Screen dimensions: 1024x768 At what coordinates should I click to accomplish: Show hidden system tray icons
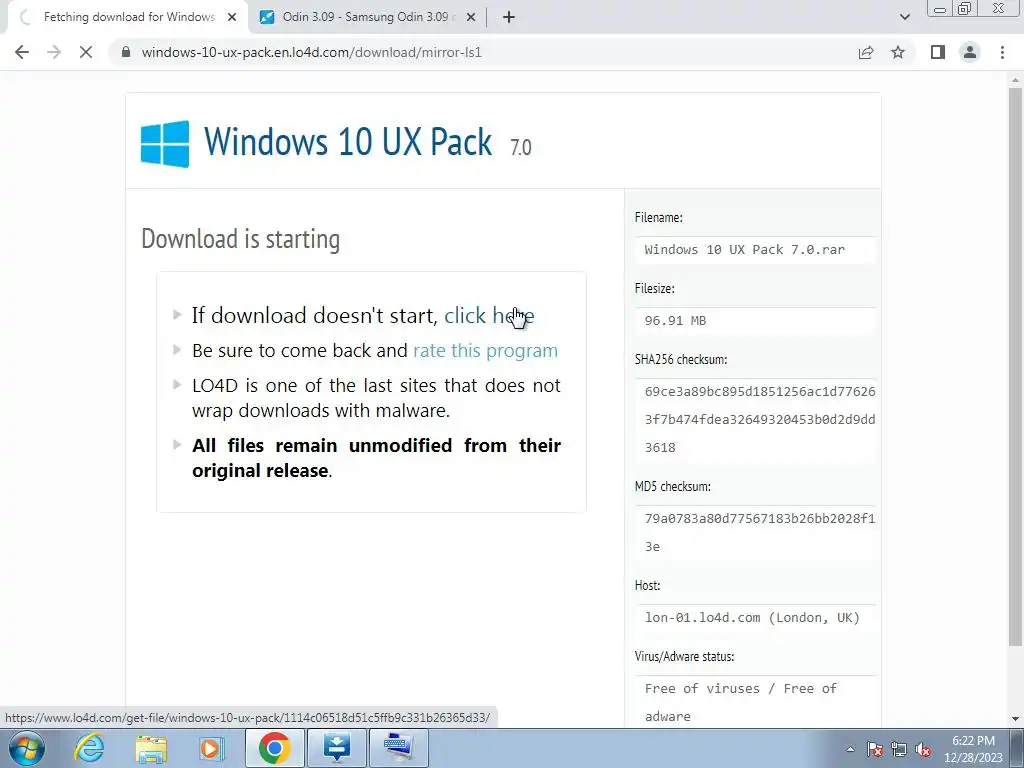(850, 749)
